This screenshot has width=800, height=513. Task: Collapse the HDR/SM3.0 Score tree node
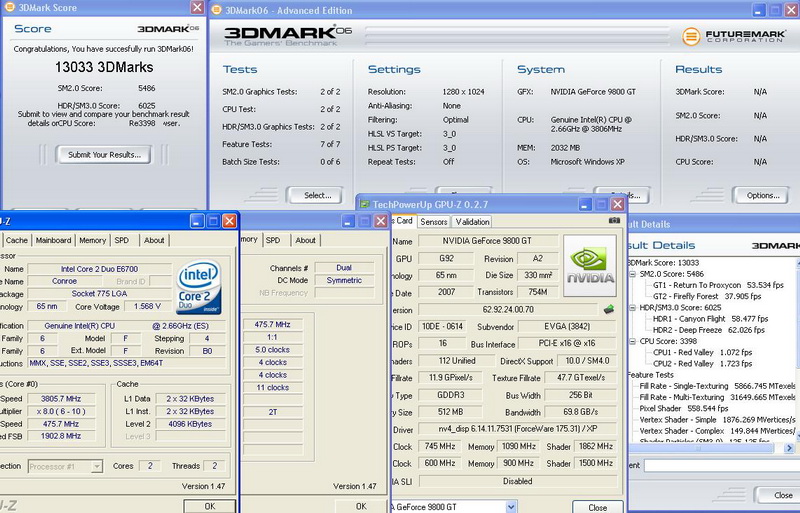[x=633, y=308]
